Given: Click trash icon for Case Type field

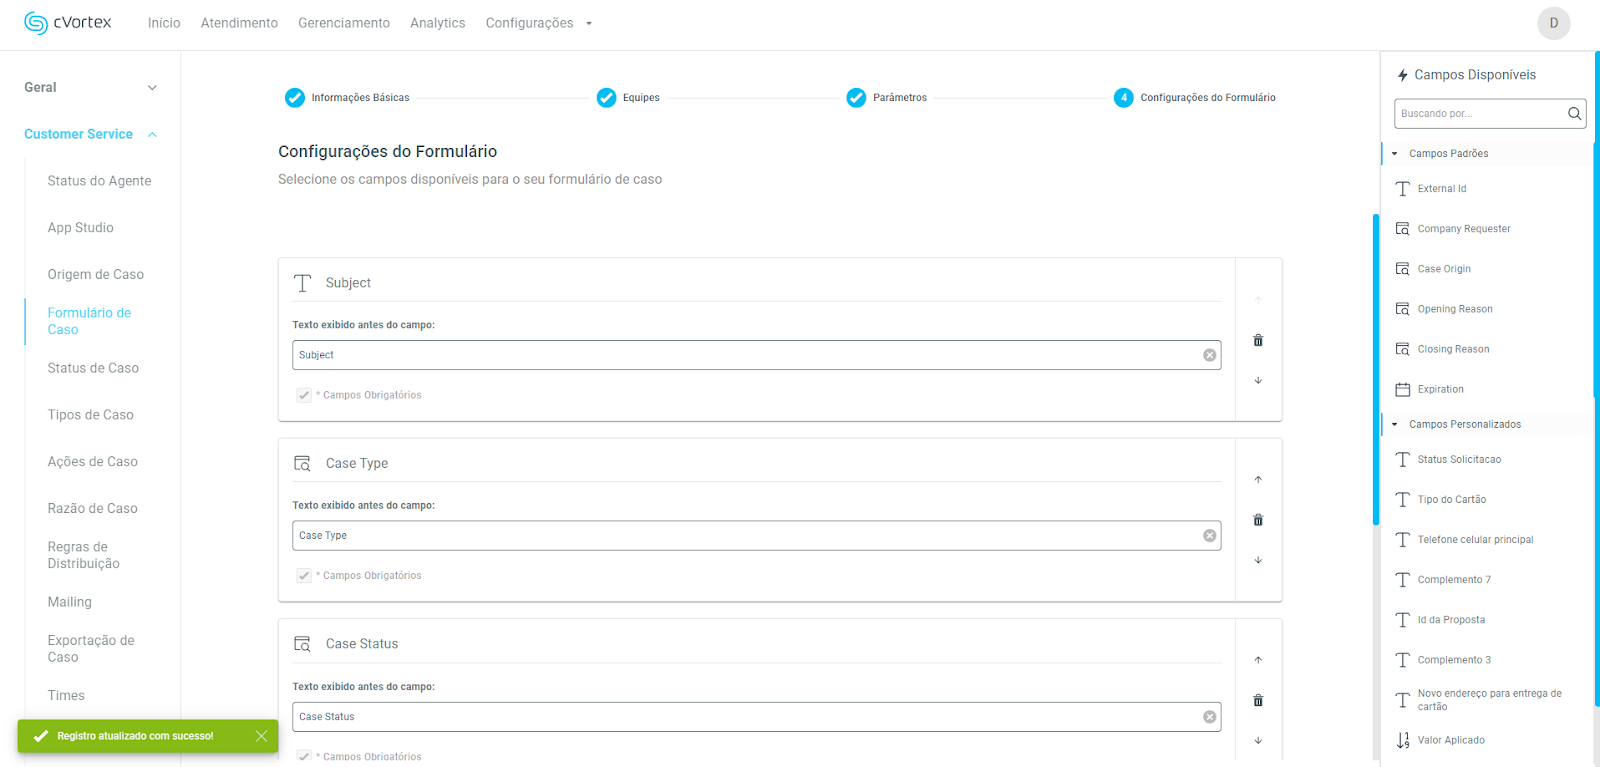Looking at the screenshot, I should (x=1258, y=520).
